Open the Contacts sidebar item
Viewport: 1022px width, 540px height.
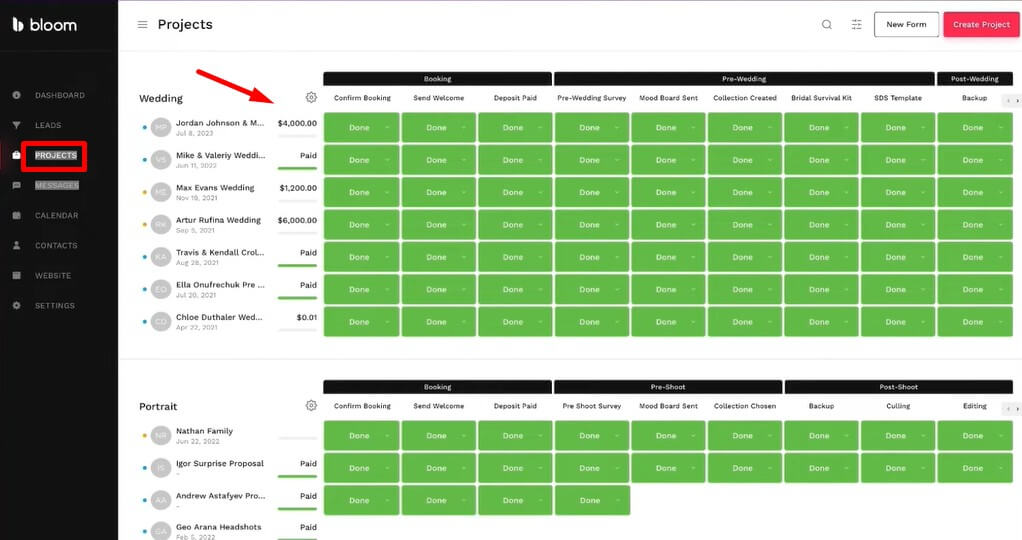click(56, 246)
